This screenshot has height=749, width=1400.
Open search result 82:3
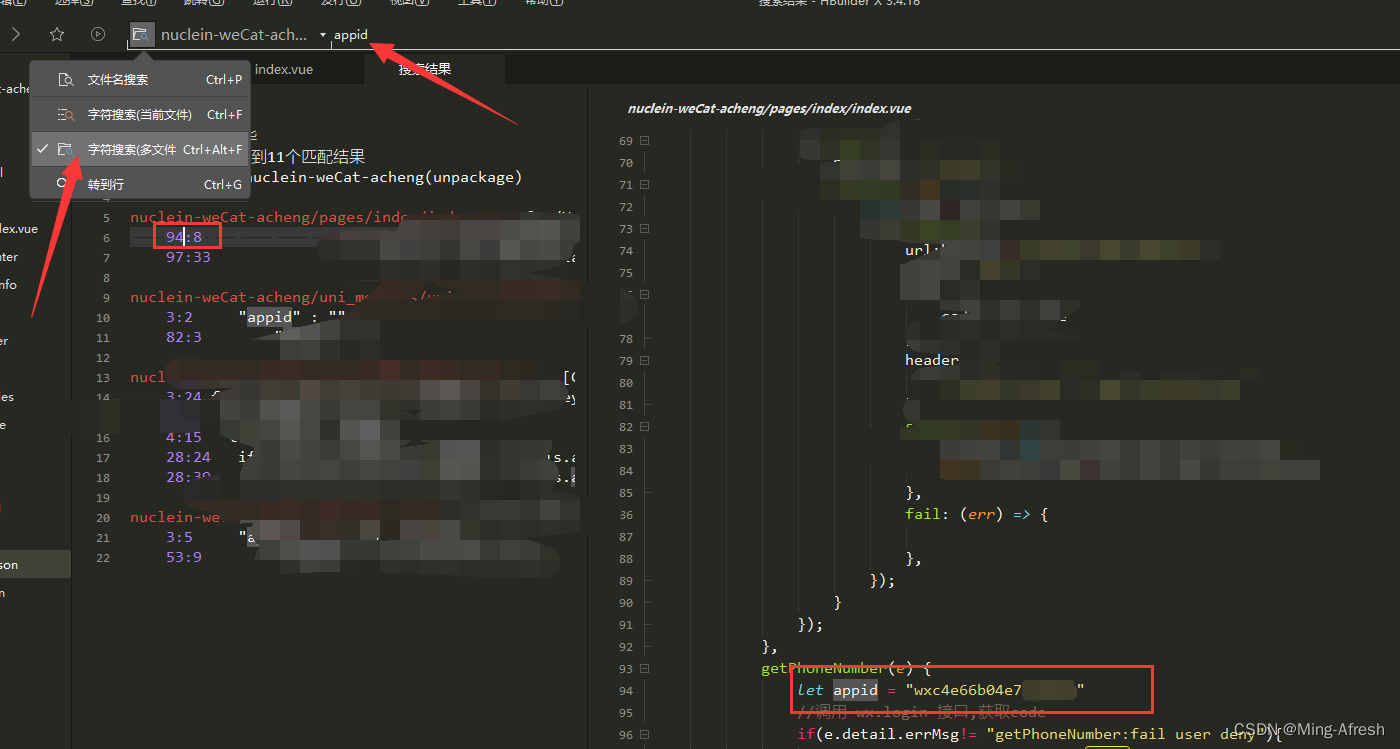184,337
